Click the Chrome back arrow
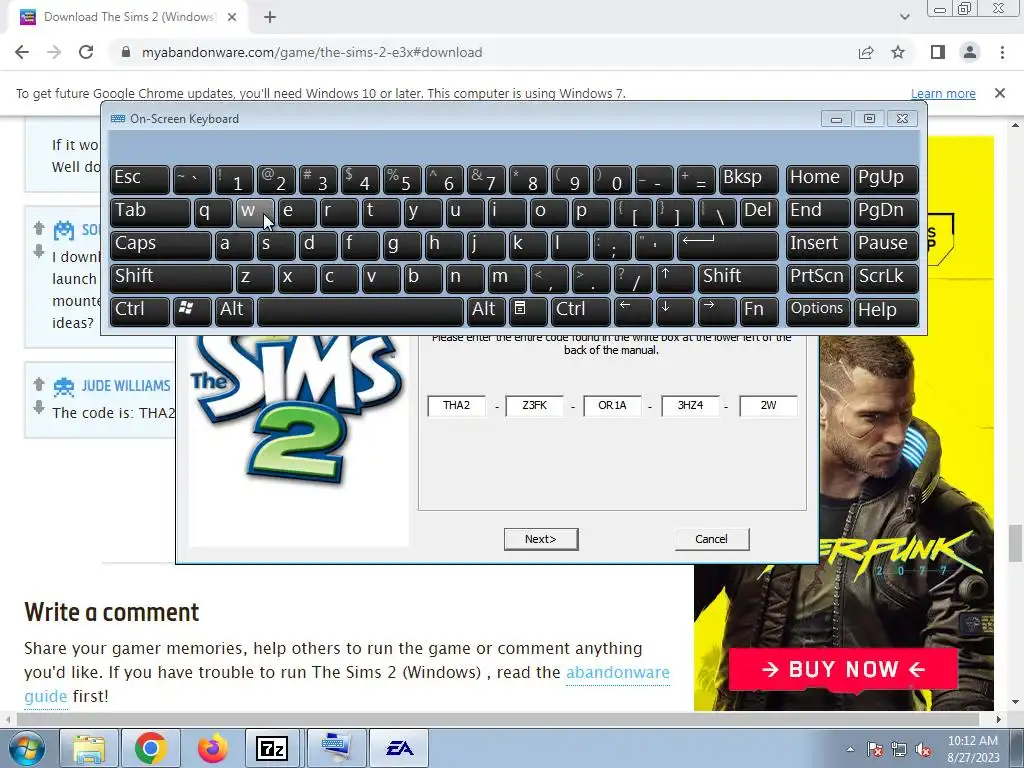This screenshot has width=1024, height=768. (22, 52)
